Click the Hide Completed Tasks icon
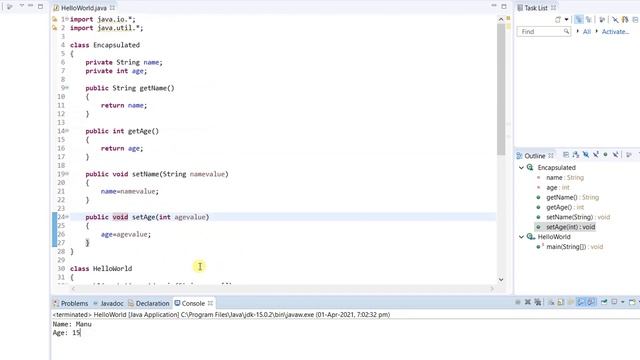Viewport: 640px width, 360px height. pyautogui.click(x=615, y=19)
